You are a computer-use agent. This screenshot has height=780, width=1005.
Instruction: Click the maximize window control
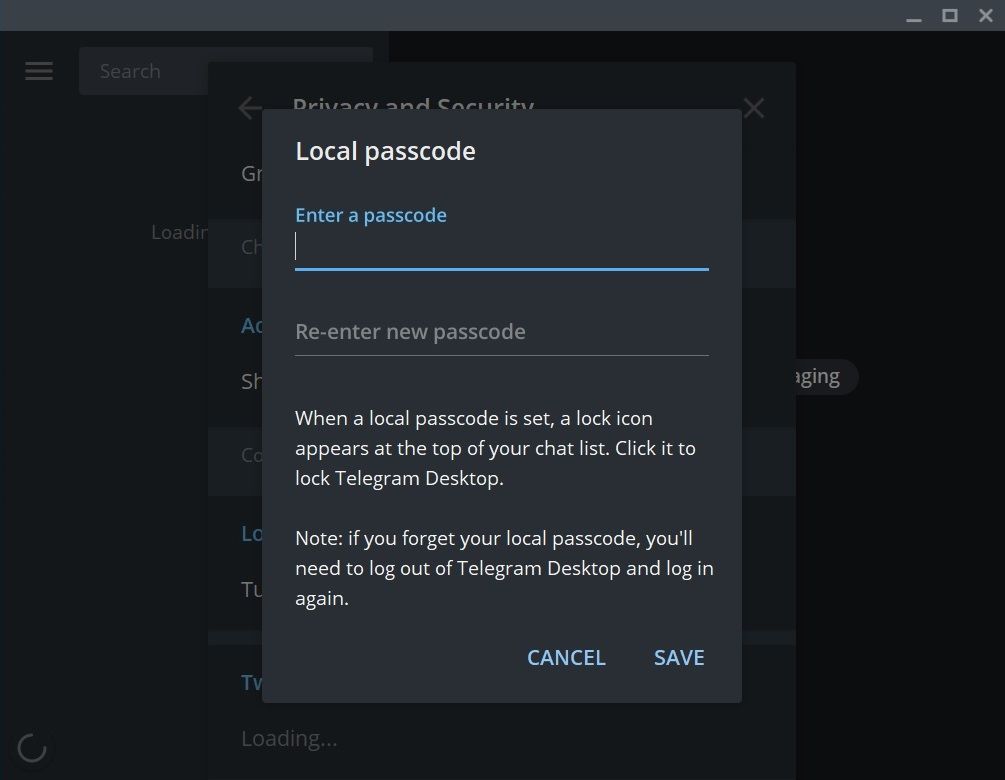point(948,15)
